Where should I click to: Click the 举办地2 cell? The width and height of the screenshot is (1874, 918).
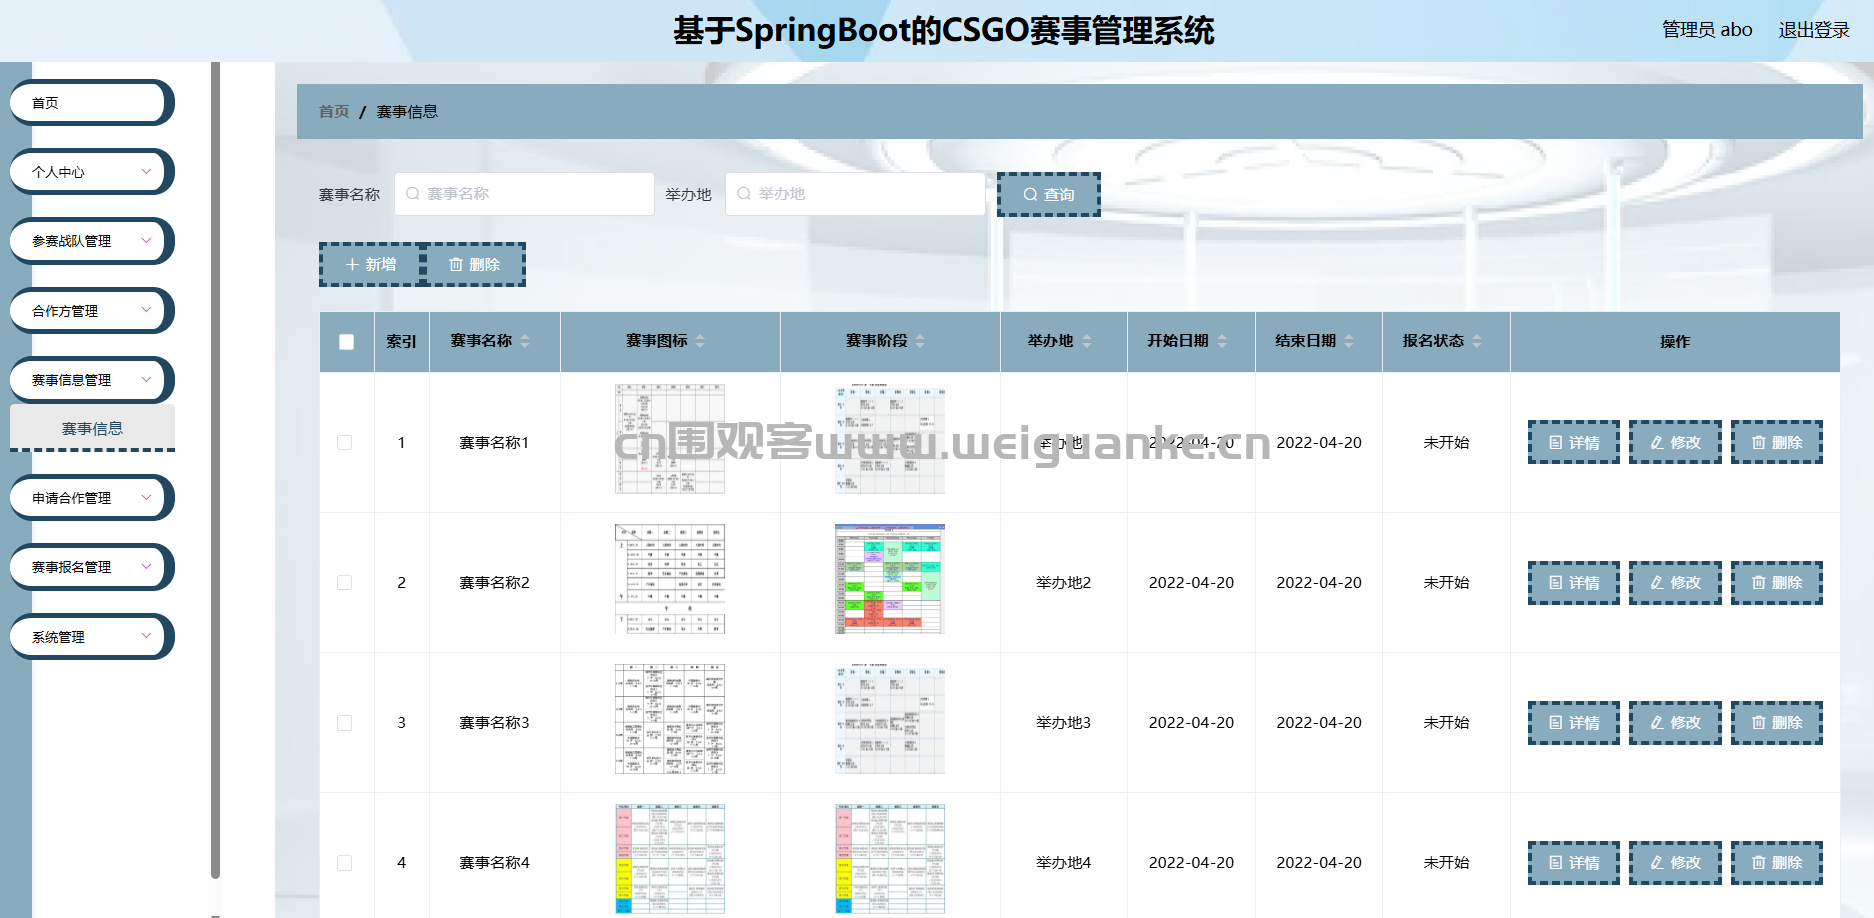click(x=1063, y=582)
